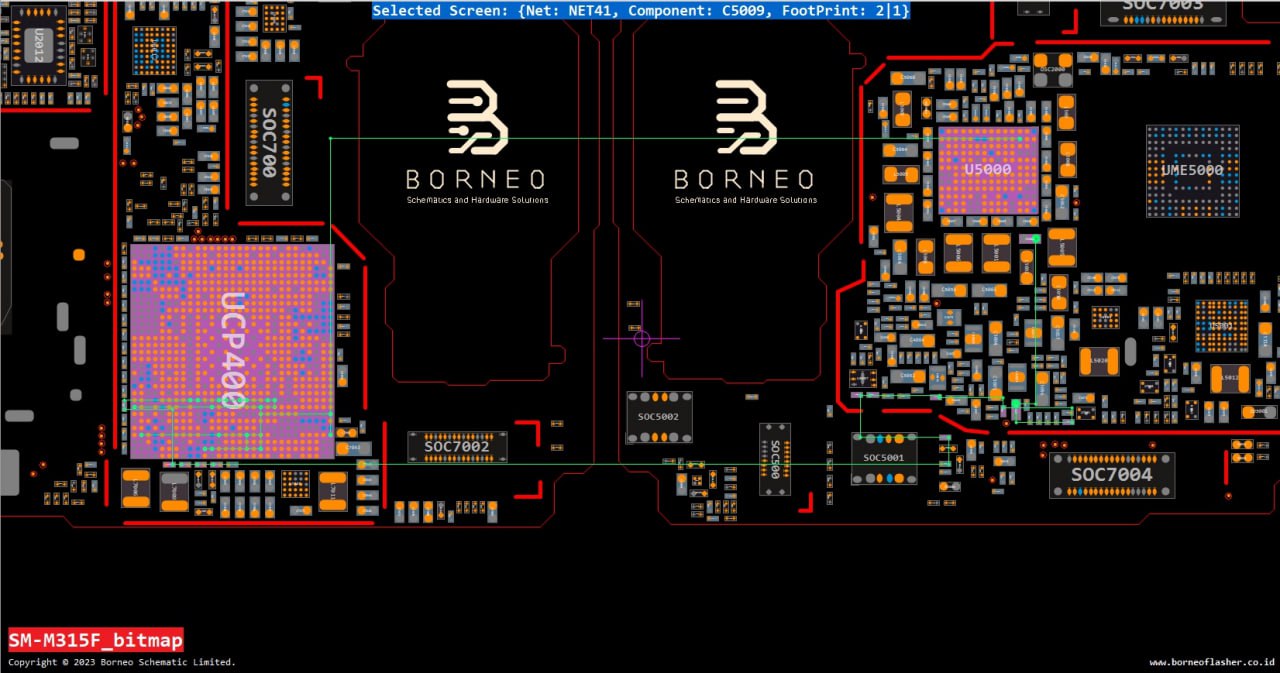Select the U5000 power IC
This screenshot has width=1280, height=673.
988,170
